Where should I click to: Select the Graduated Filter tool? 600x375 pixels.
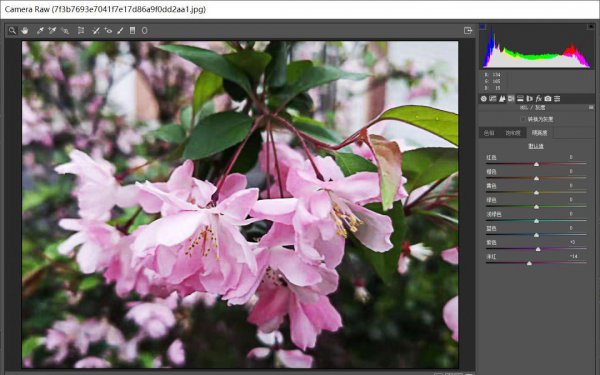click(132, 31)
